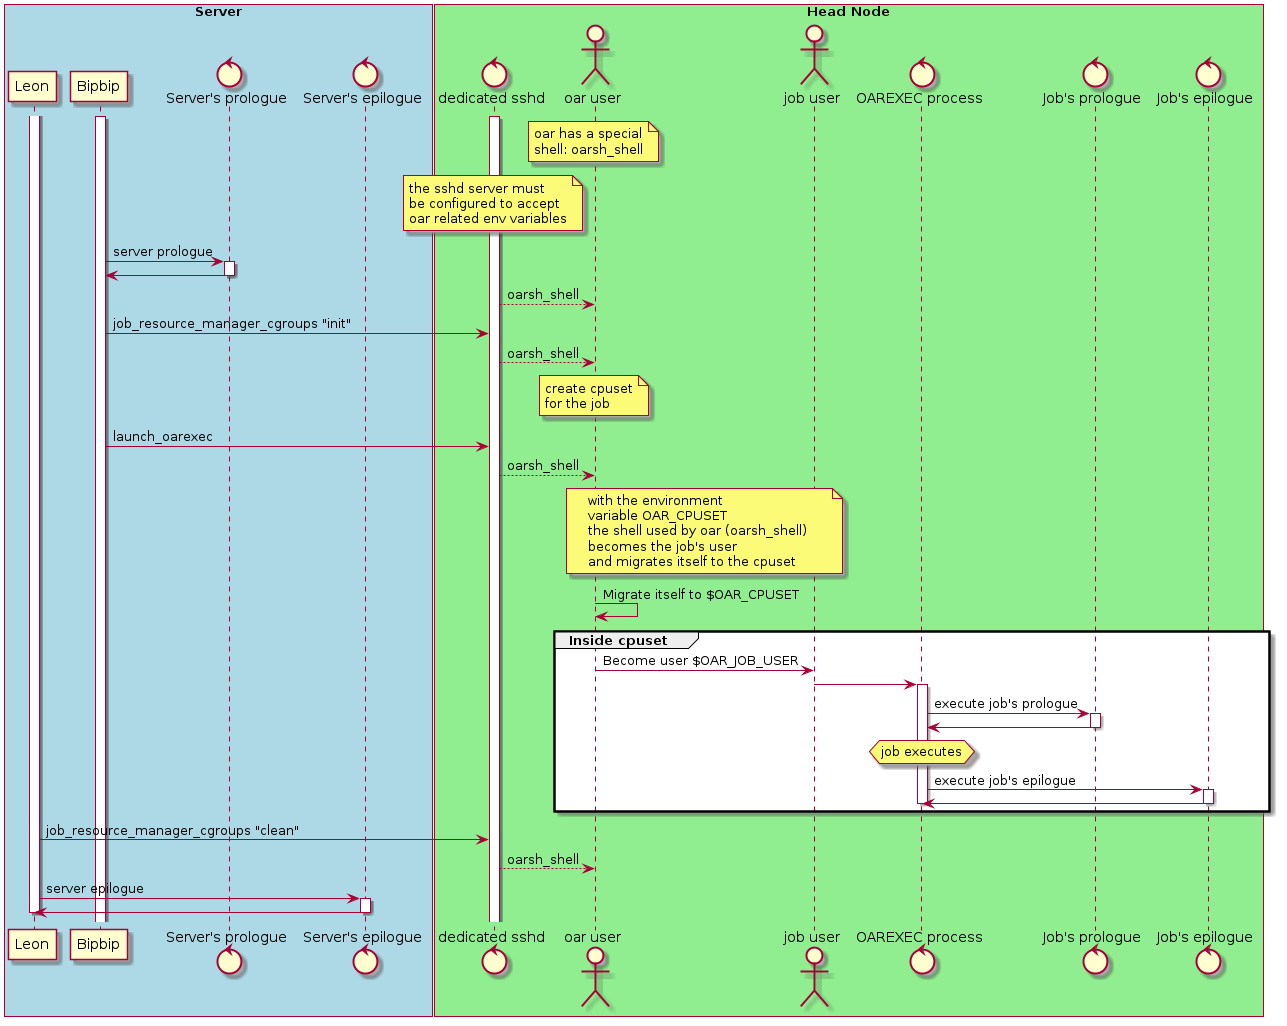Click the bottom Bipbip participant box
The height and width of the screenshot is (1026, 1287).
click(98, 944)
